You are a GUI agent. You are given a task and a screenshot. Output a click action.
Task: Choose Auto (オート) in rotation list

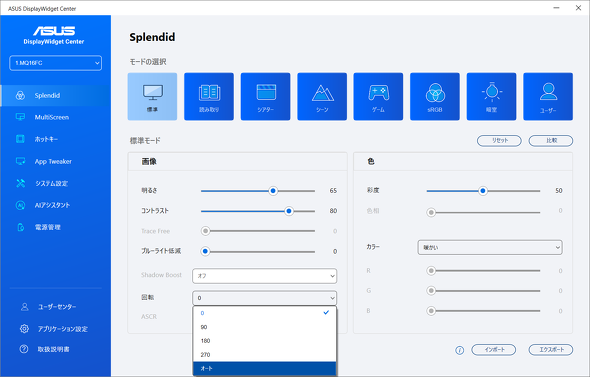pyautogui.click(x=265, y=368)
